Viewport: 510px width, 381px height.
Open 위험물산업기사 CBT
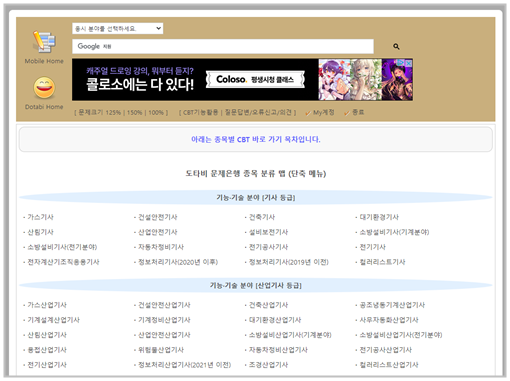161,350
